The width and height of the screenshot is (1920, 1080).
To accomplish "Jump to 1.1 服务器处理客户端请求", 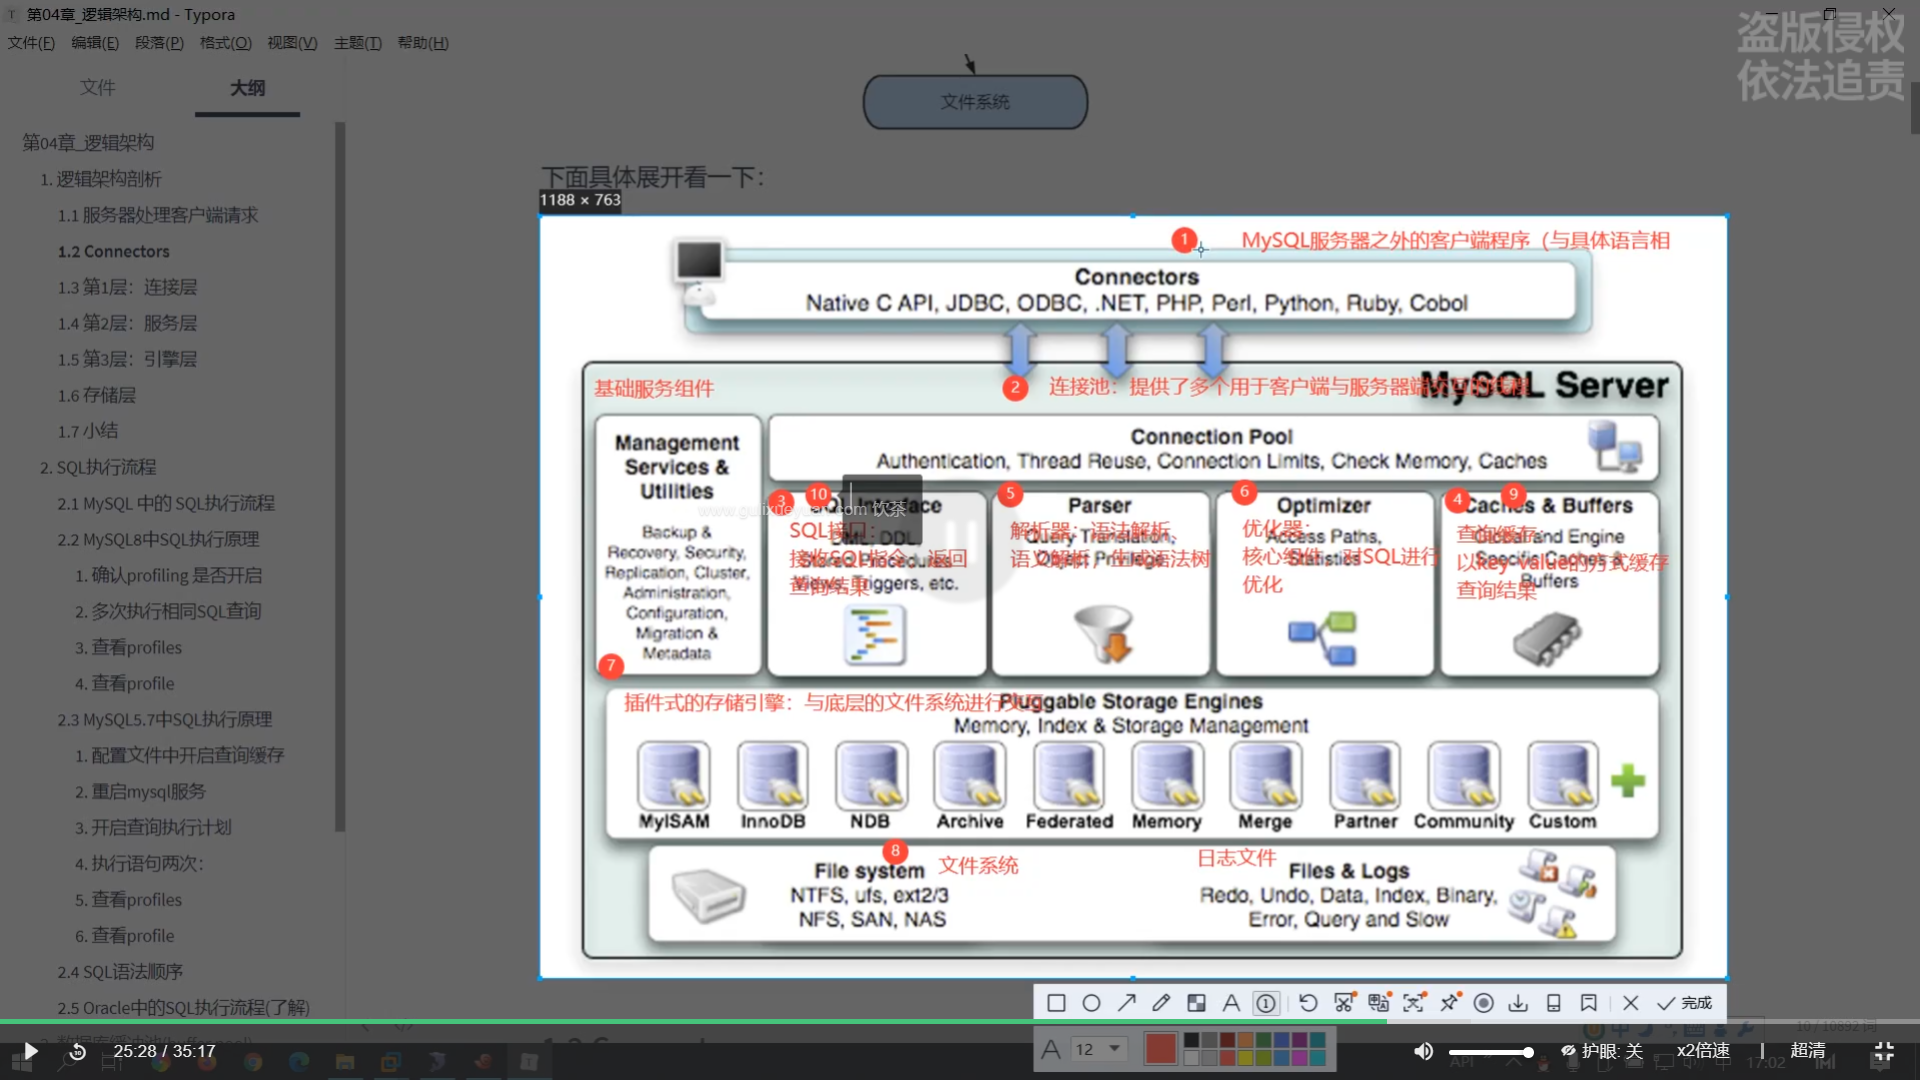I will [x=158, y=215].
